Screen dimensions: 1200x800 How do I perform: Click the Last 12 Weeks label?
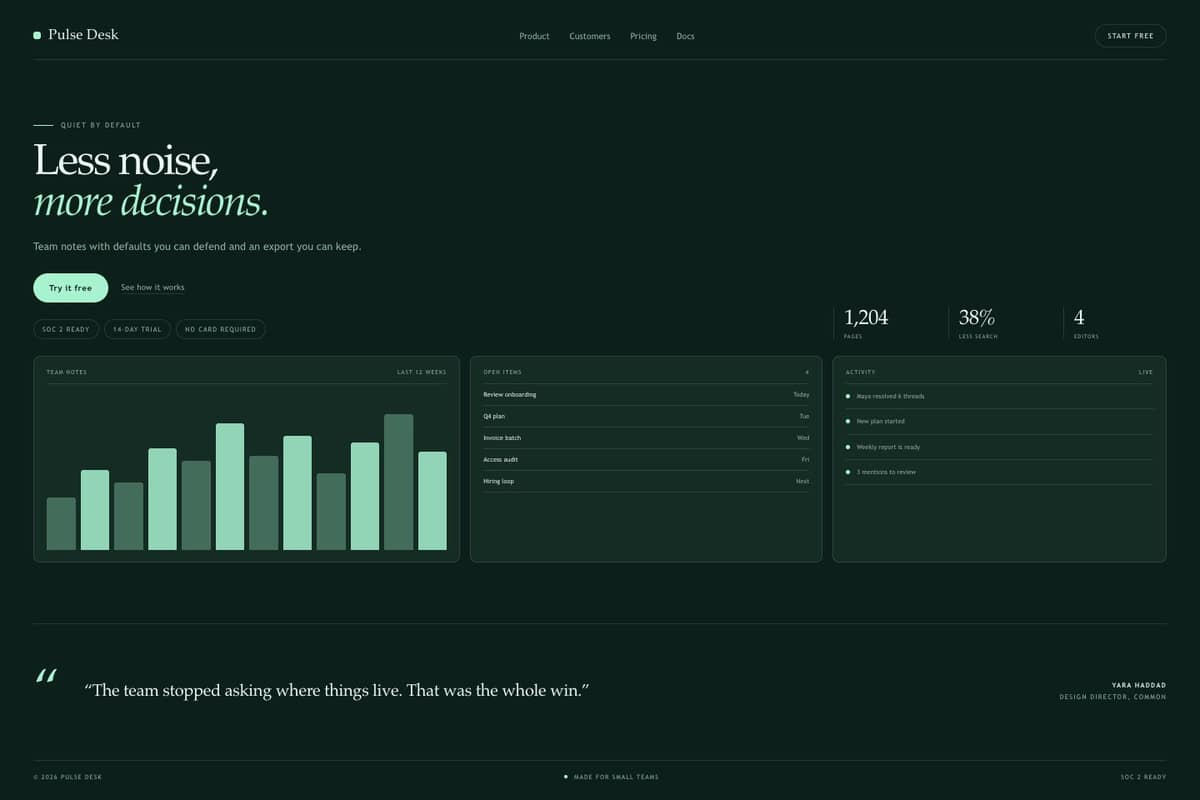click(x=422, y=372)
